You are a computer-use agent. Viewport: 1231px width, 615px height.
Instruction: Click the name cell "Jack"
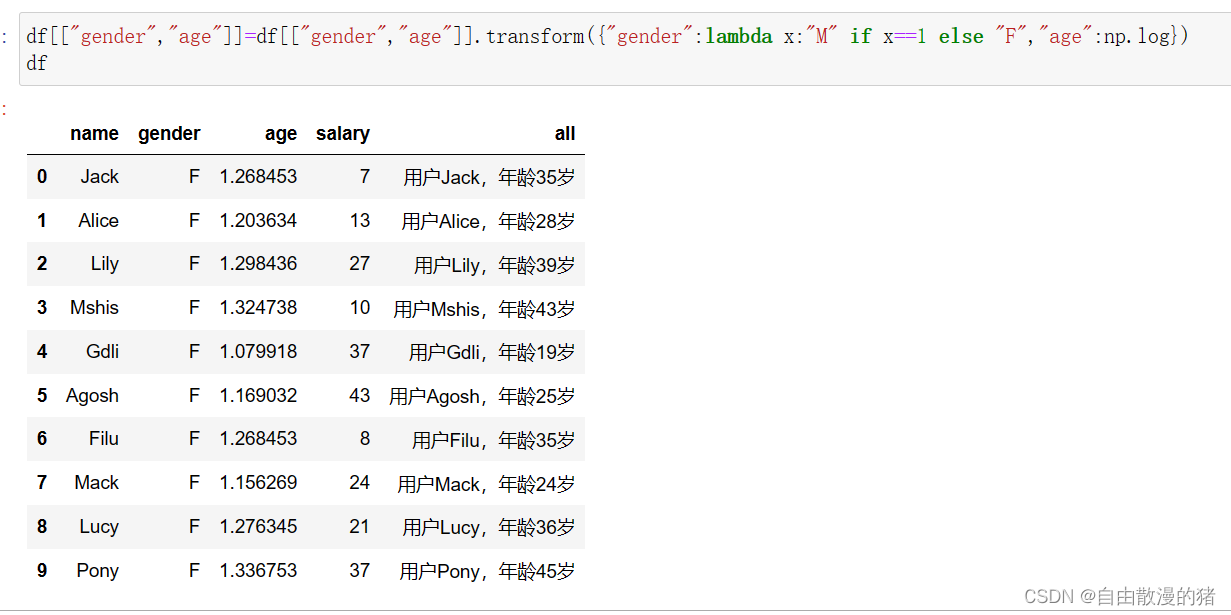(100, 177)
